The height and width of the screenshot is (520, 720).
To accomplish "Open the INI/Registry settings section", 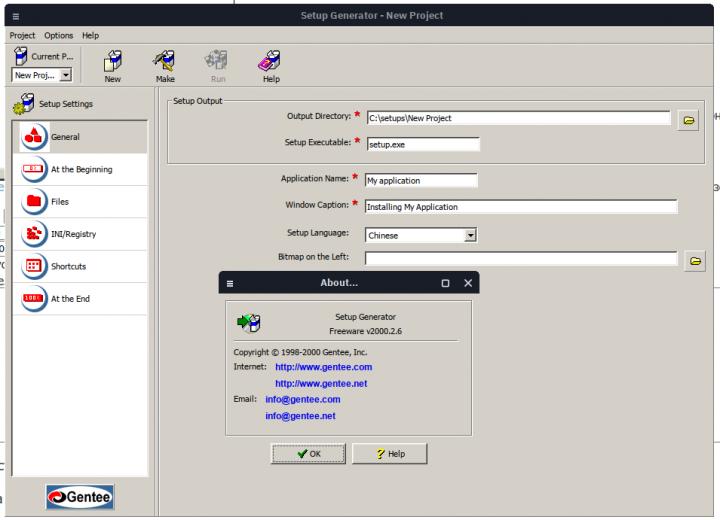I will pos(80,234).
